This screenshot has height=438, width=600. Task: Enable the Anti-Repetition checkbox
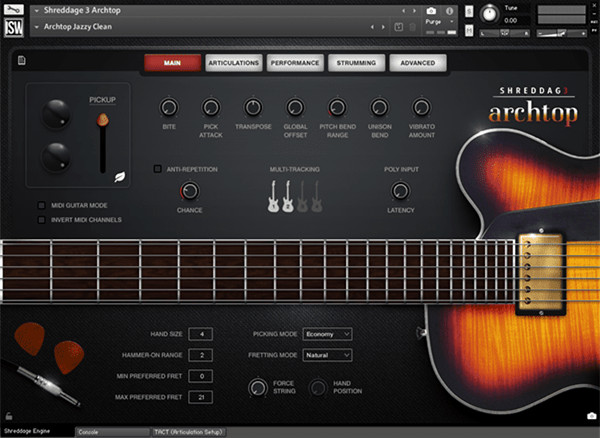[x=157, y=169]
